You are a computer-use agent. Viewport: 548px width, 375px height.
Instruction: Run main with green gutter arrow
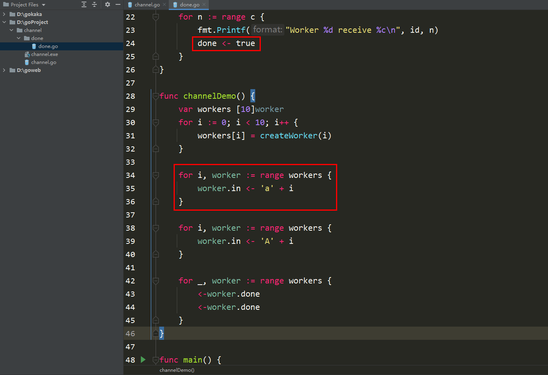click(143, 360)
